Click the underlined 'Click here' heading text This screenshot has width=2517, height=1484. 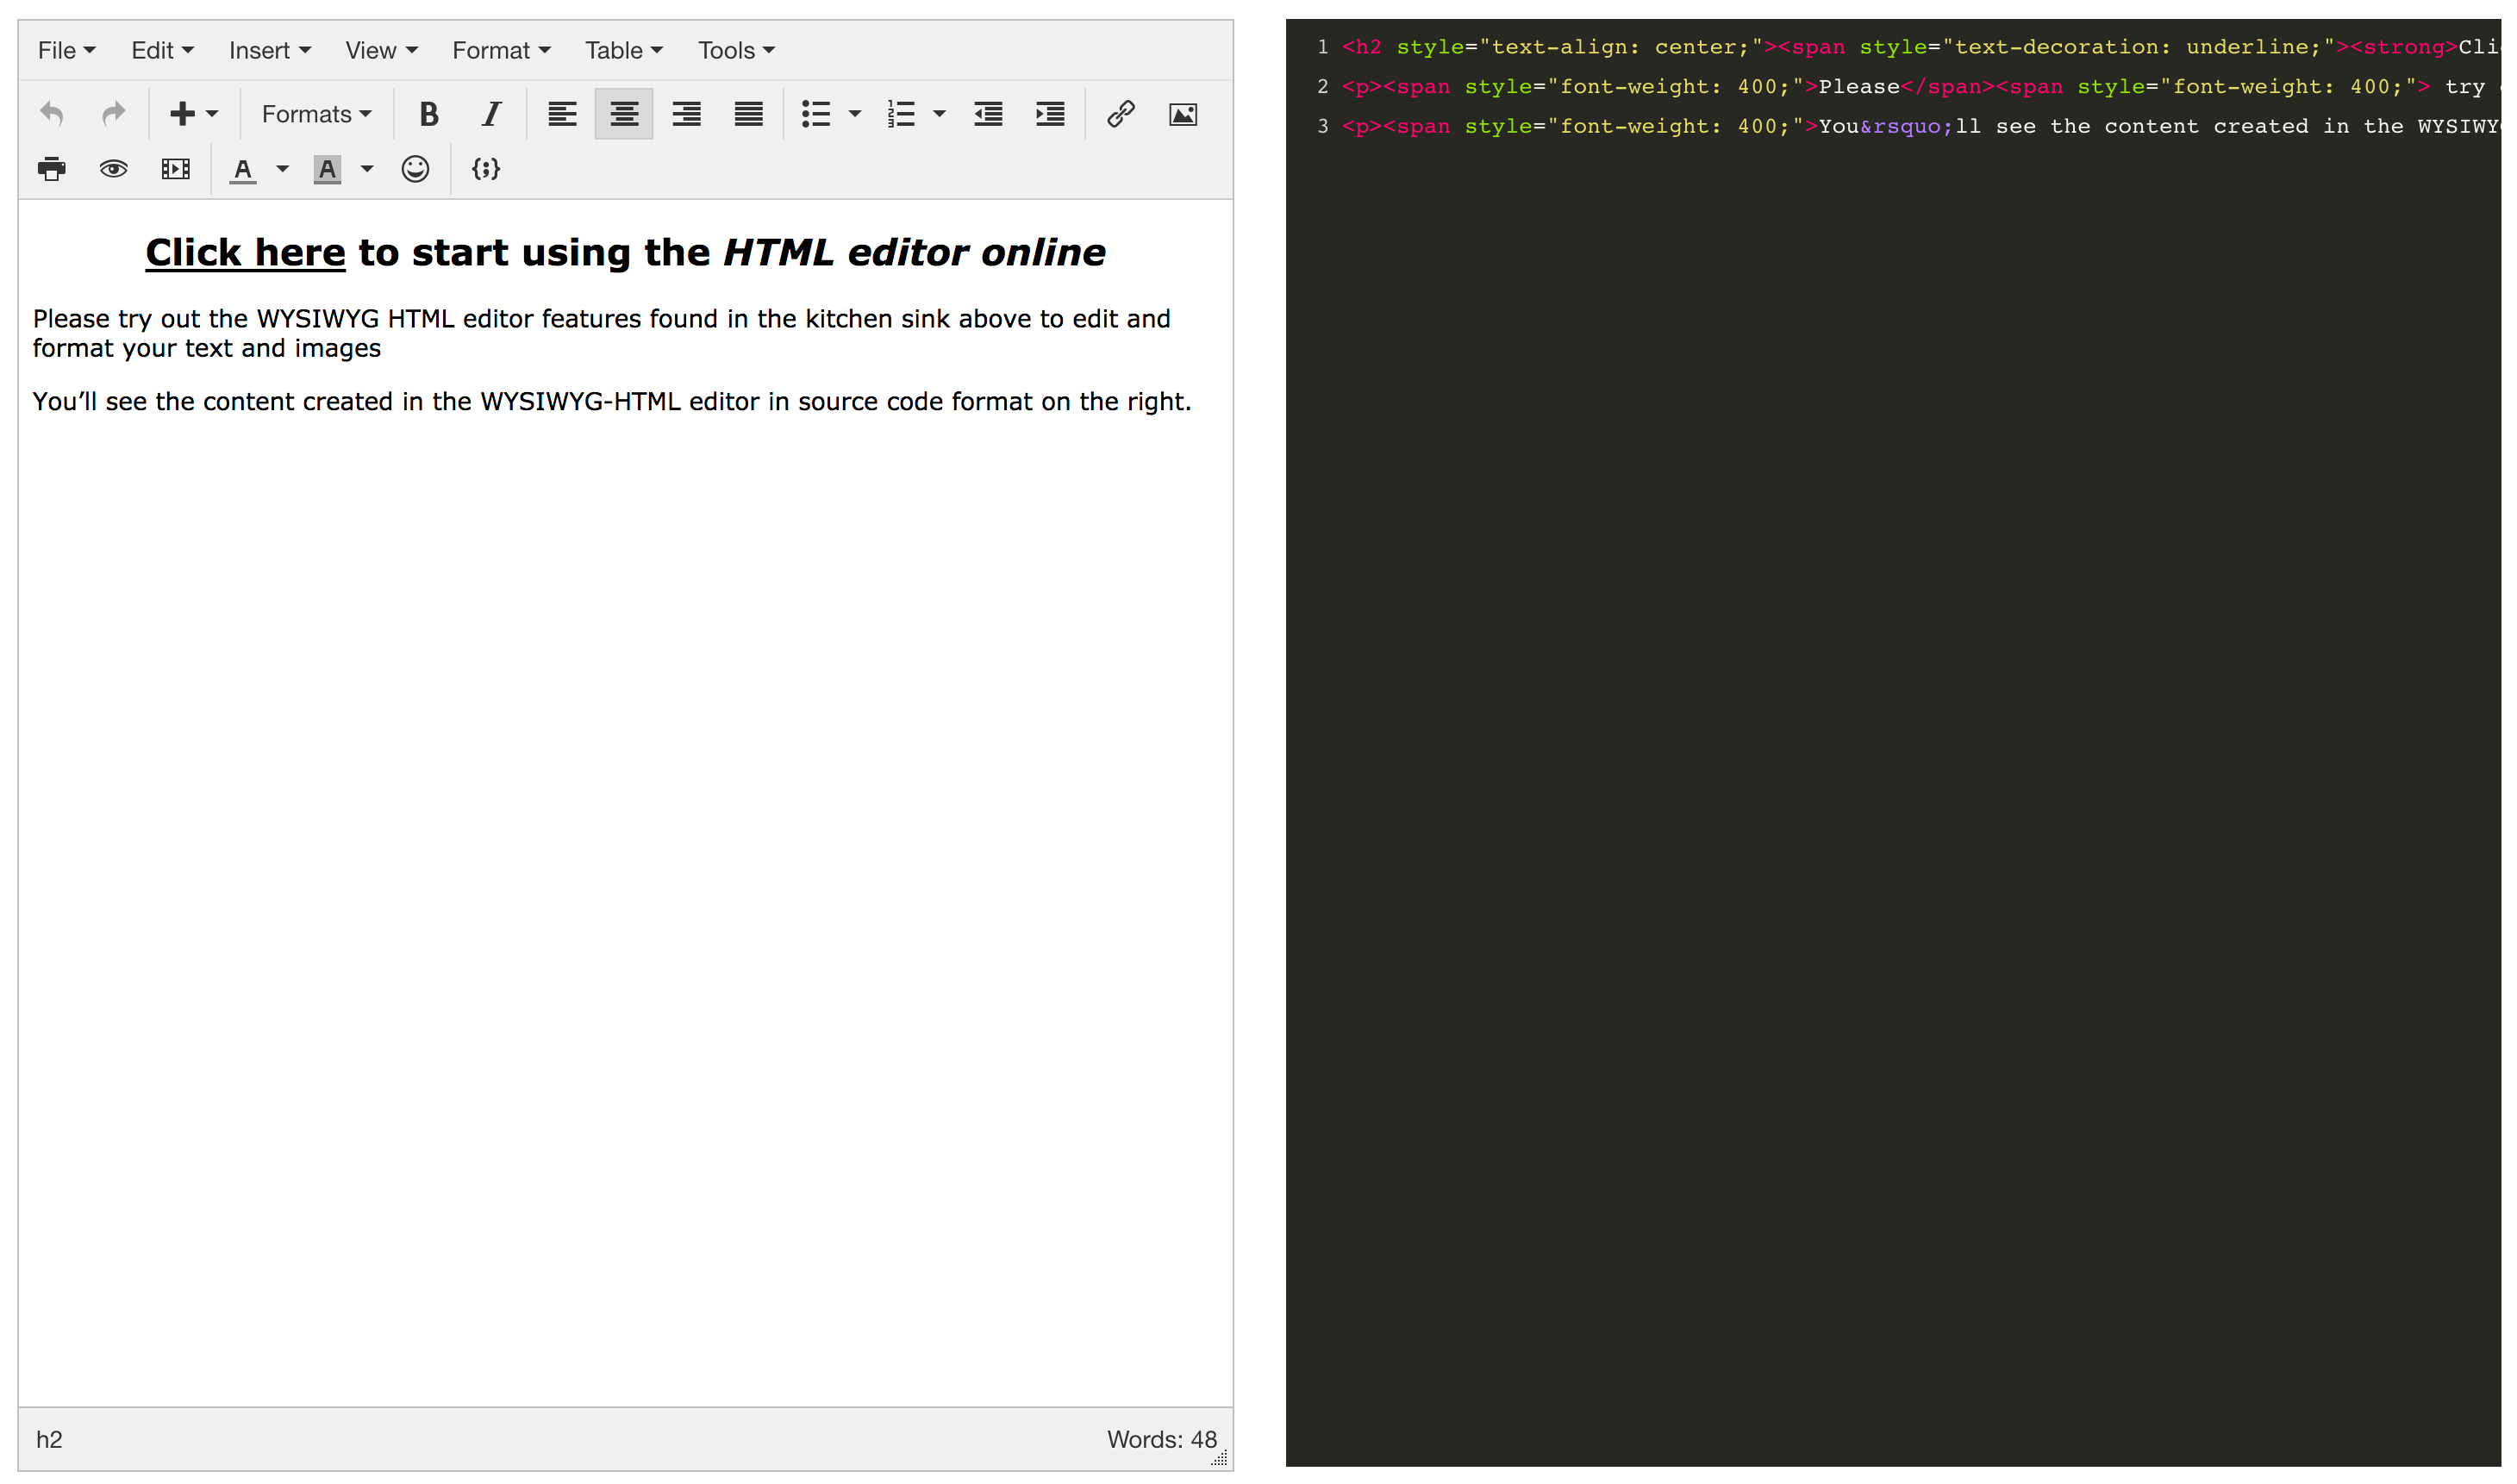pyautogui.click(x=245, y=253)
